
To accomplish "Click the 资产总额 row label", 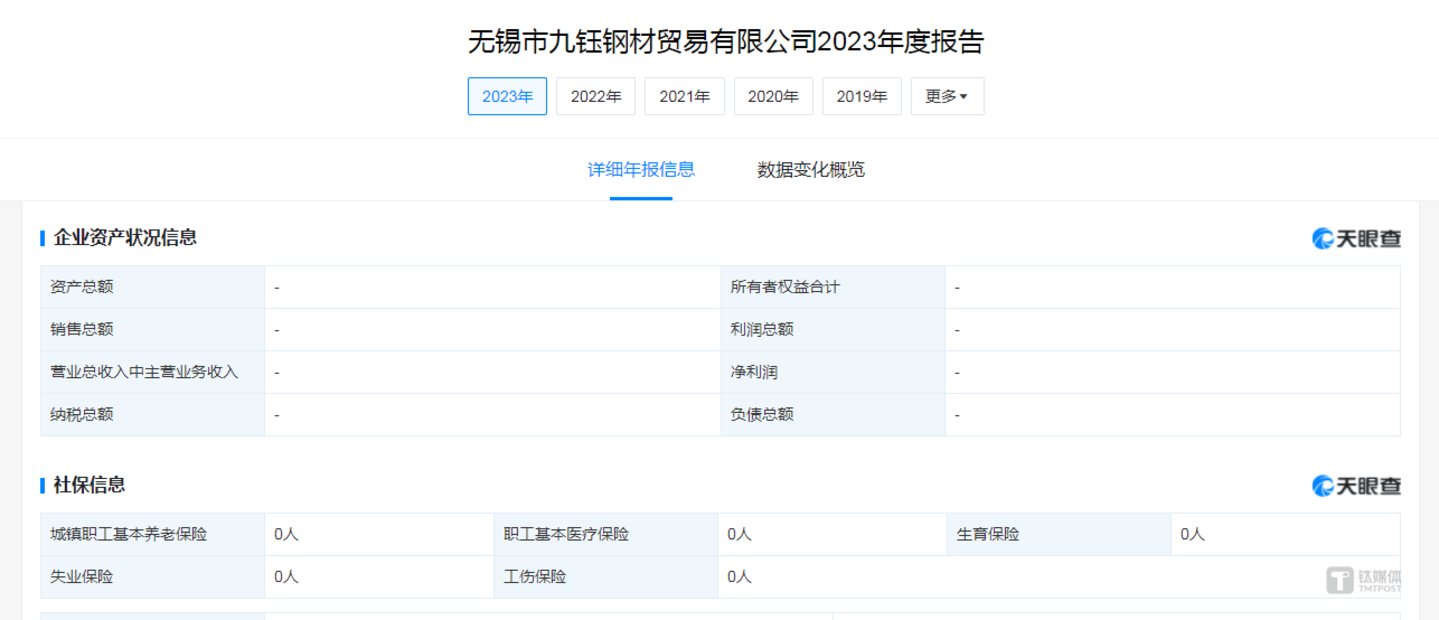I will (82, 287).
